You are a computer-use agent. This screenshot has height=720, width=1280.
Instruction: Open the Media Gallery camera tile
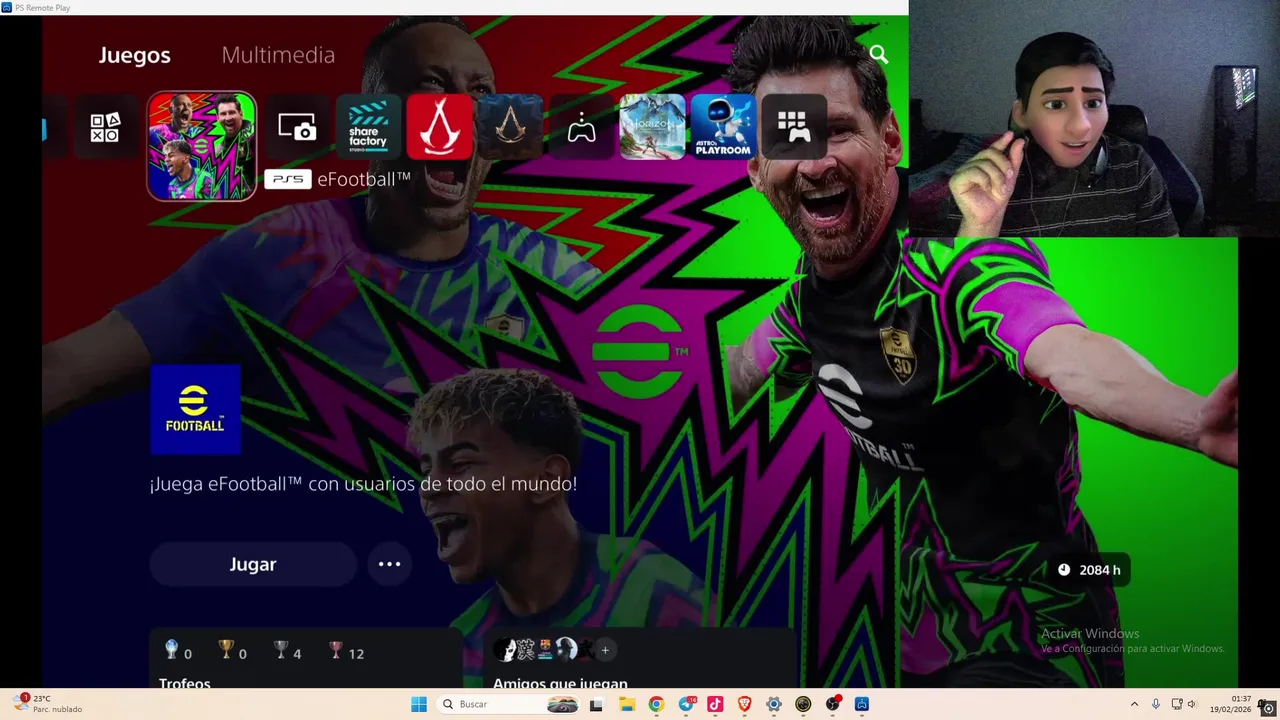(x=297, y=127)
